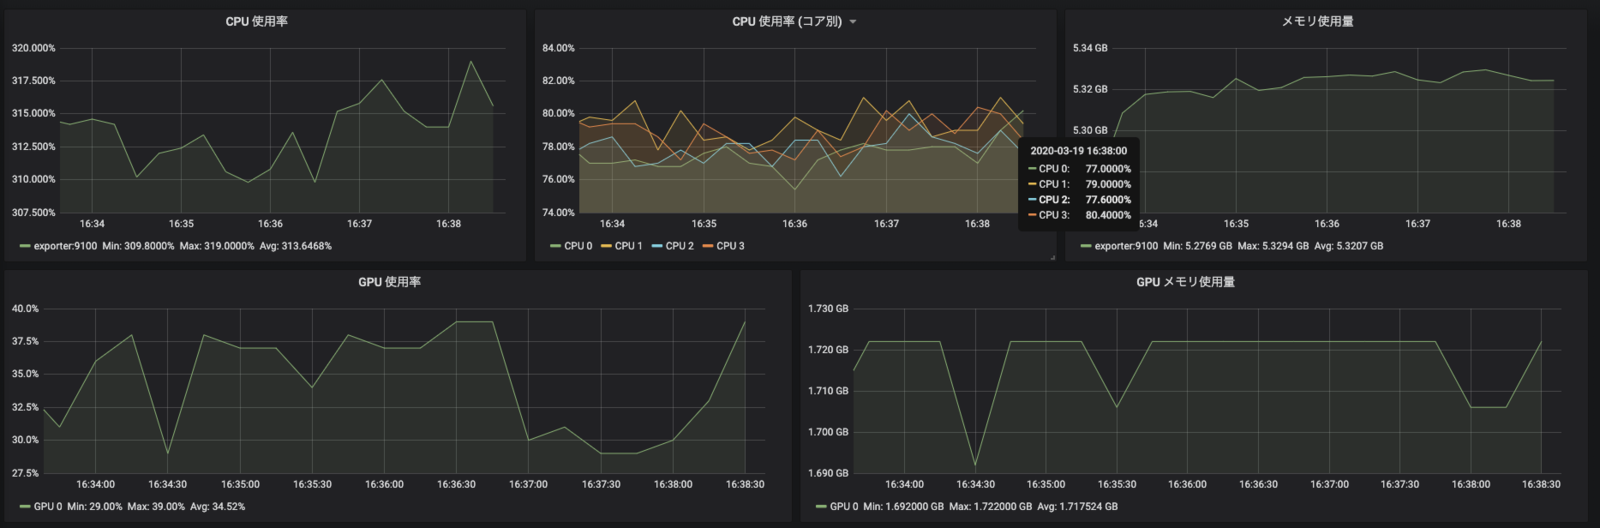Click the green color line of CPU 0 legend
This screenshot has width=1600, height=528.
[x=555, y=246]
